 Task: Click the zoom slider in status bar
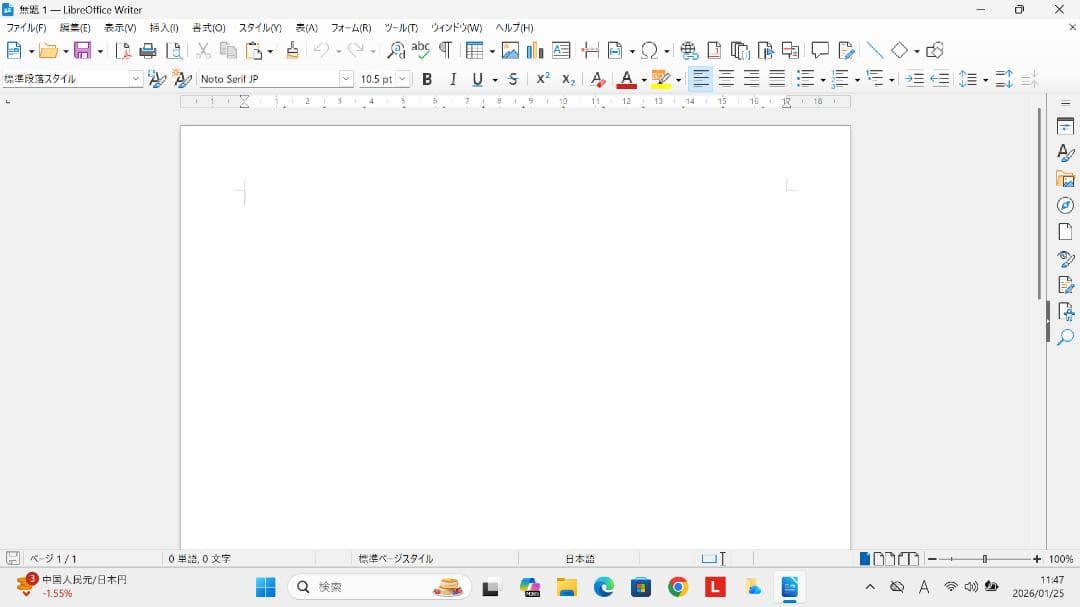[x=984, y=559]
